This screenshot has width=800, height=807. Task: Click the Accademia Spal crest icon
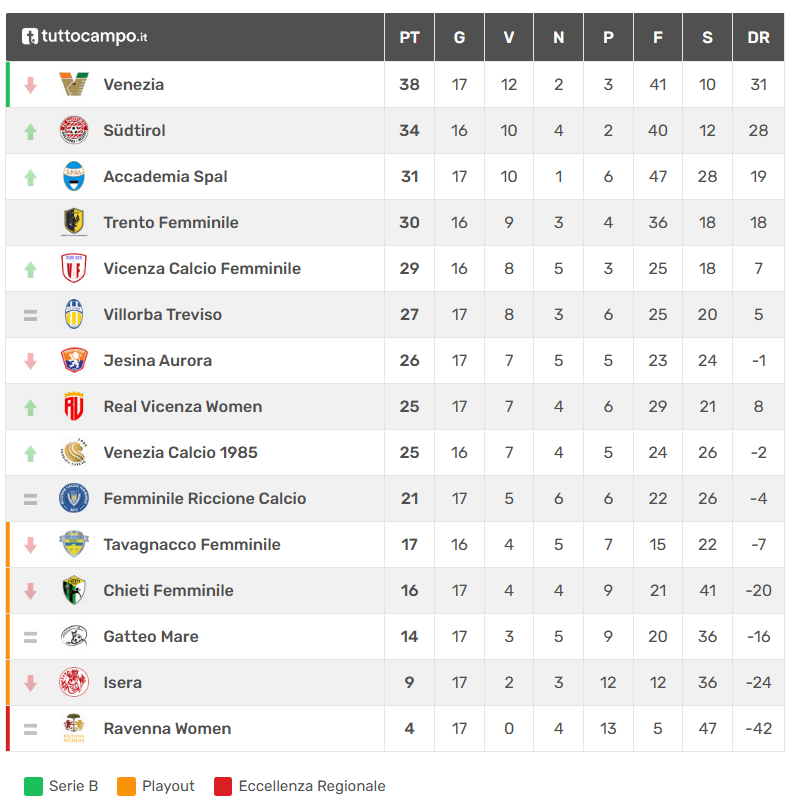(x=74, y=177)
